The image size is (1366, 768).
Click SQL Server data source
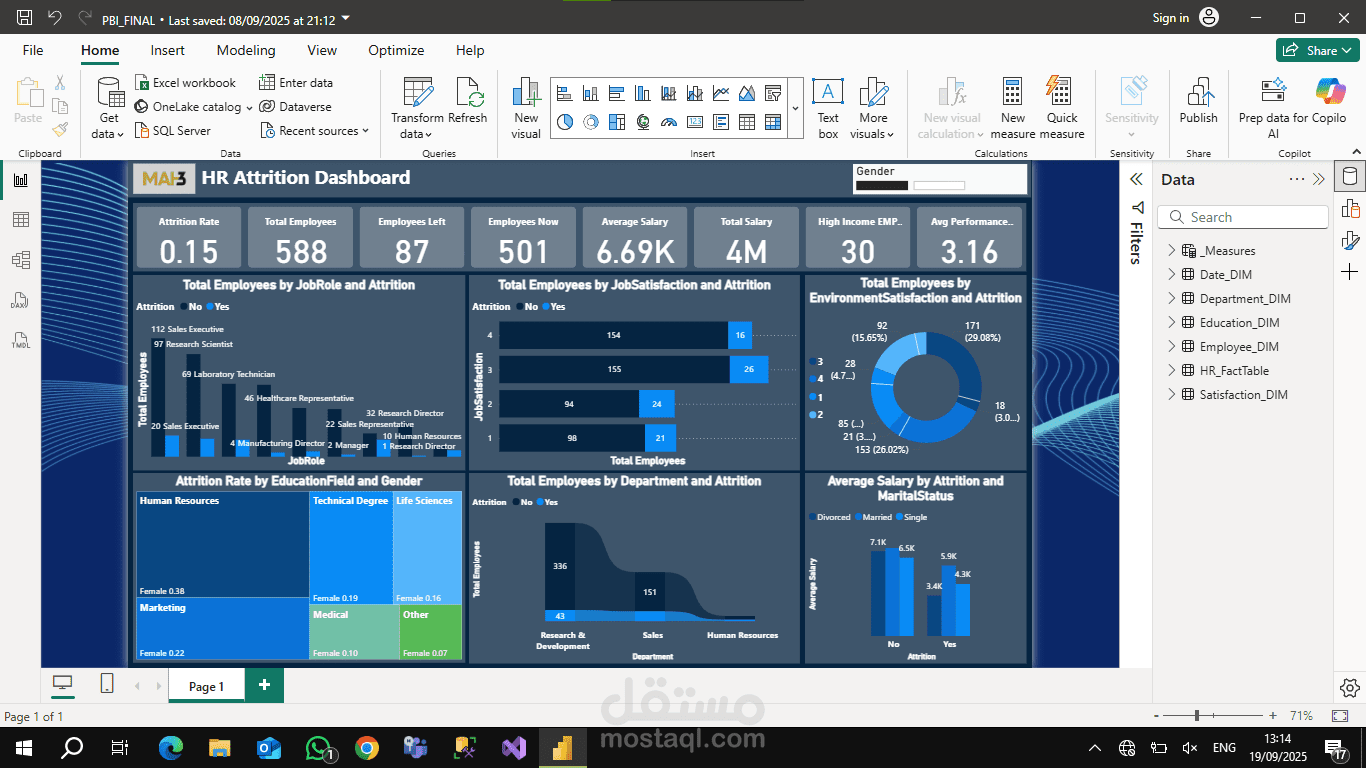[173, 131]
